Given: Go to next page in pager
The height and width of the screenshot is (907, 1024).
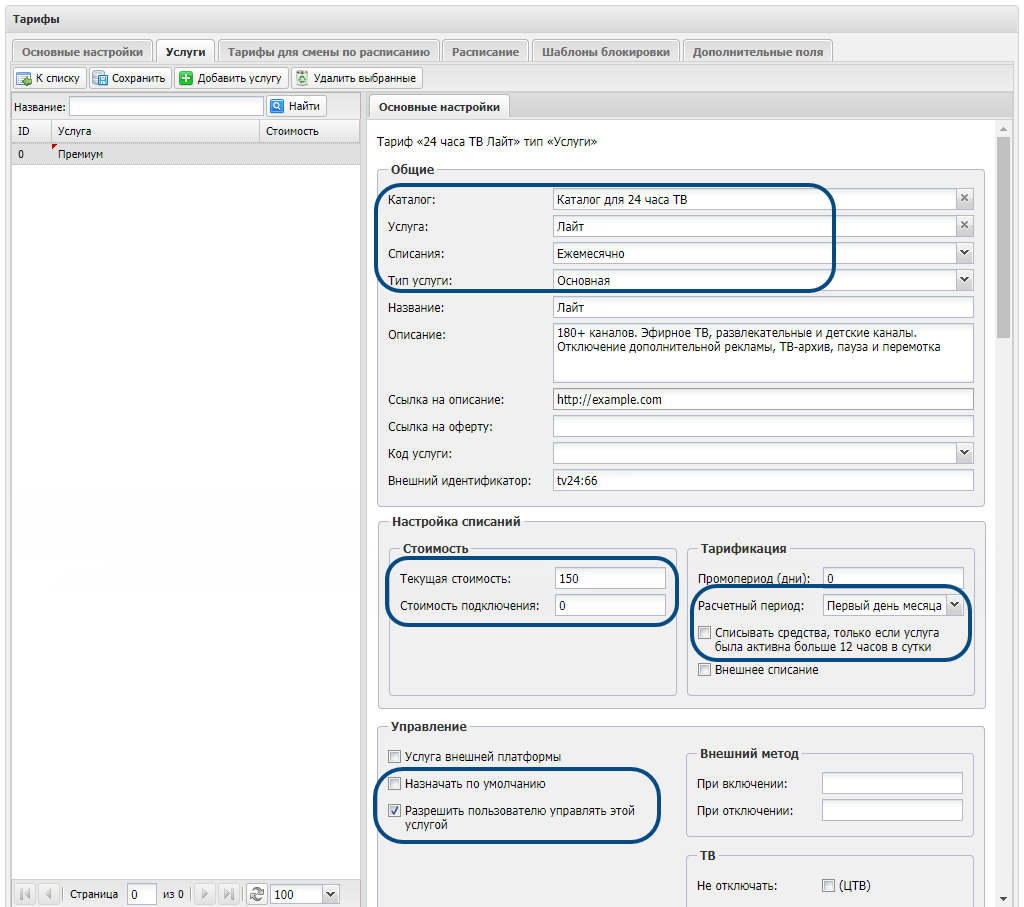Looking at the screenshot, I should point(205,893).
